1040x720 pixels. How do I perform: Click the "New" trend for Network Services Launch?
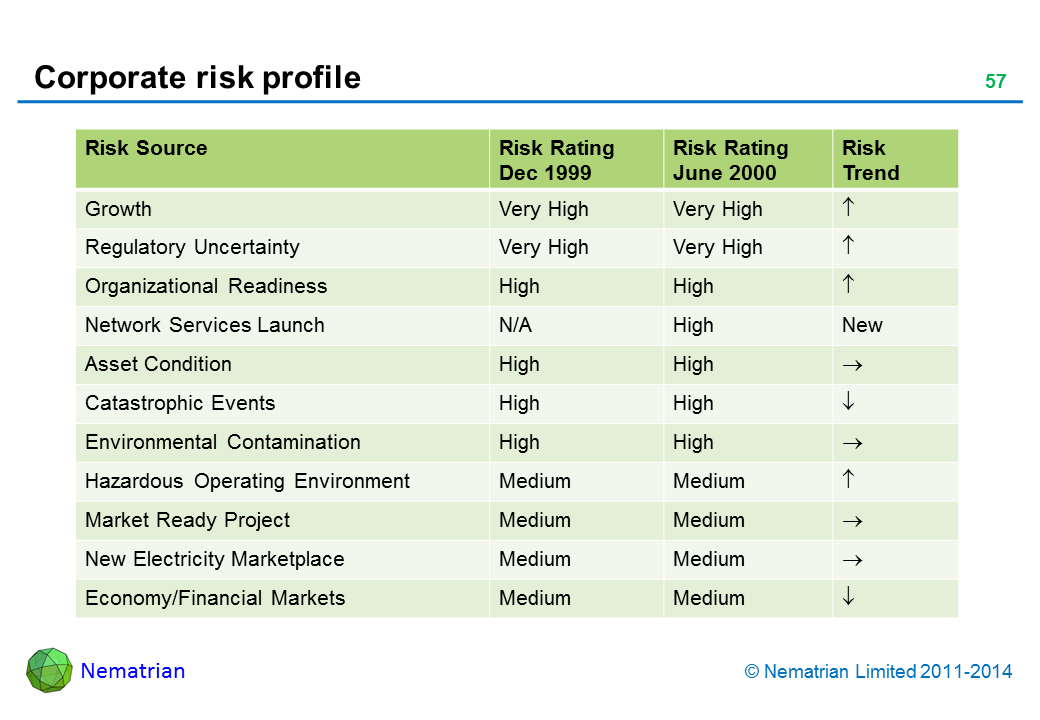[x=862, y=325]
